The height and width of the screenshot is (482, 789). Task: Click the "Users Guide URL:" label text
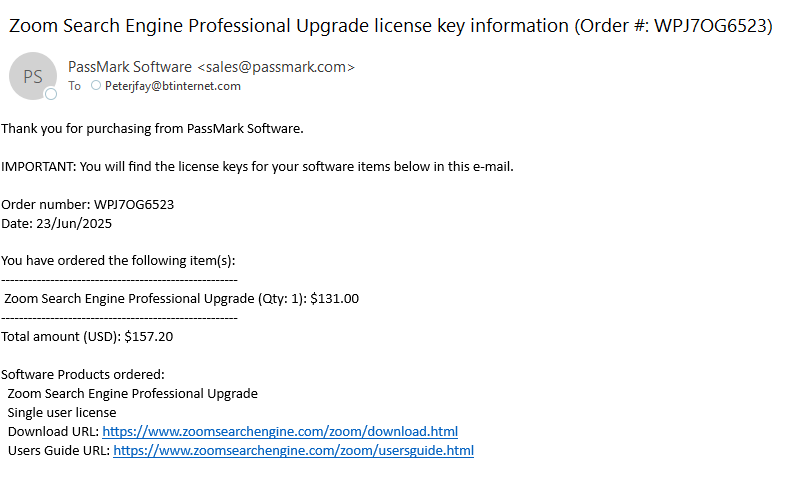pyautogui.click(x=59, y=451)
